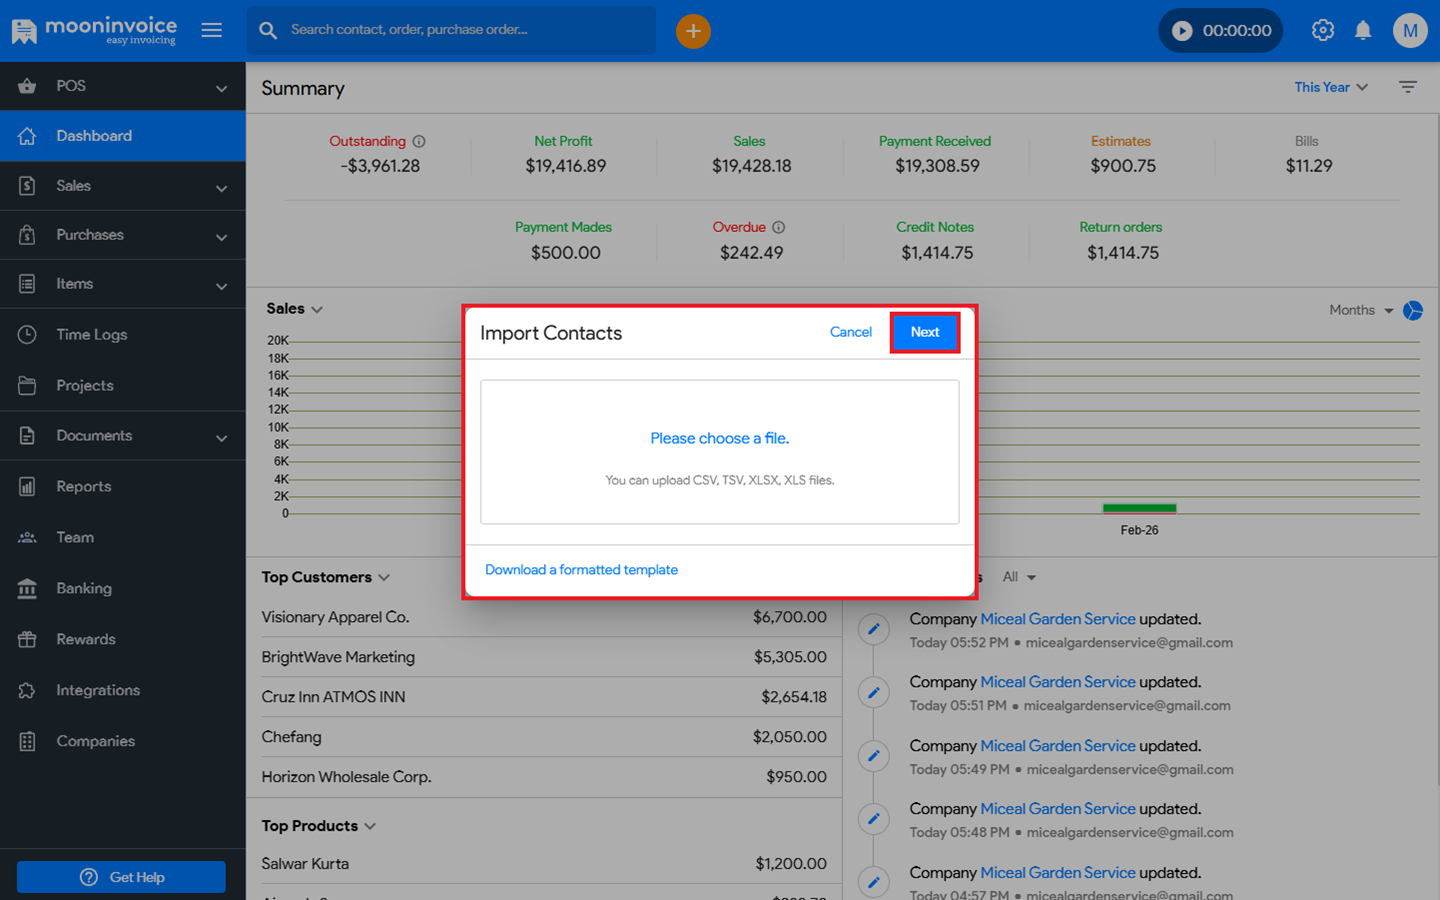The height and width of the screenshot is (900, 1440).
Task: Open settings gear icon
Action: pyautogui.click(x=1322, y=30)
